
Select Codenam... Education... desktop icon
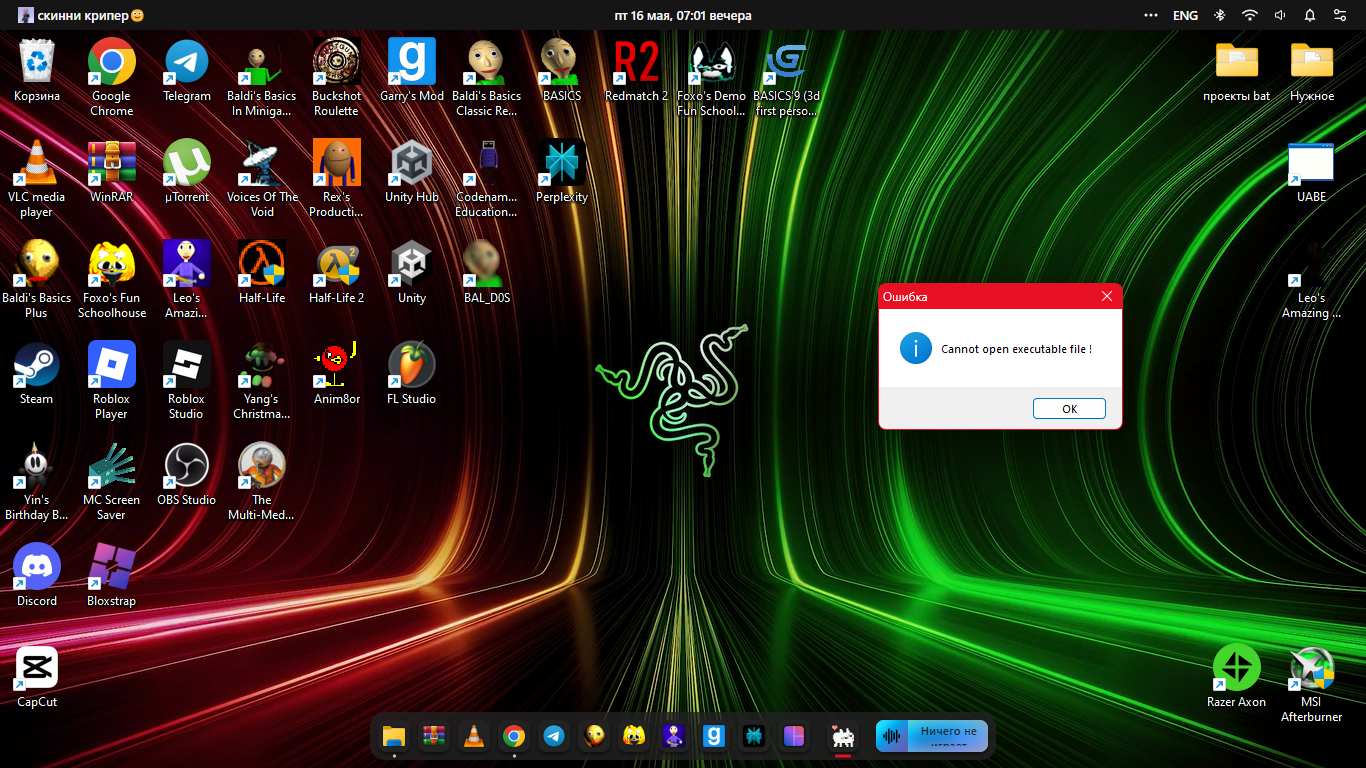486,178
